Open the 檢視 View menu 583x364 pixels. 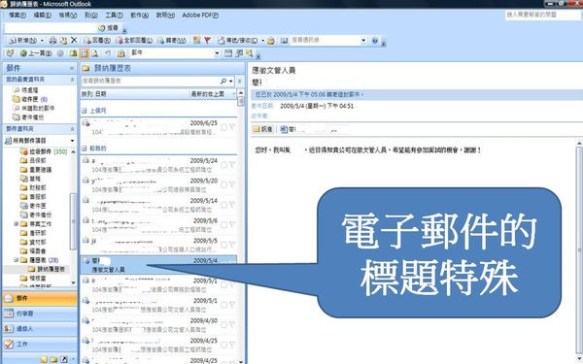[x=68, y=15]
